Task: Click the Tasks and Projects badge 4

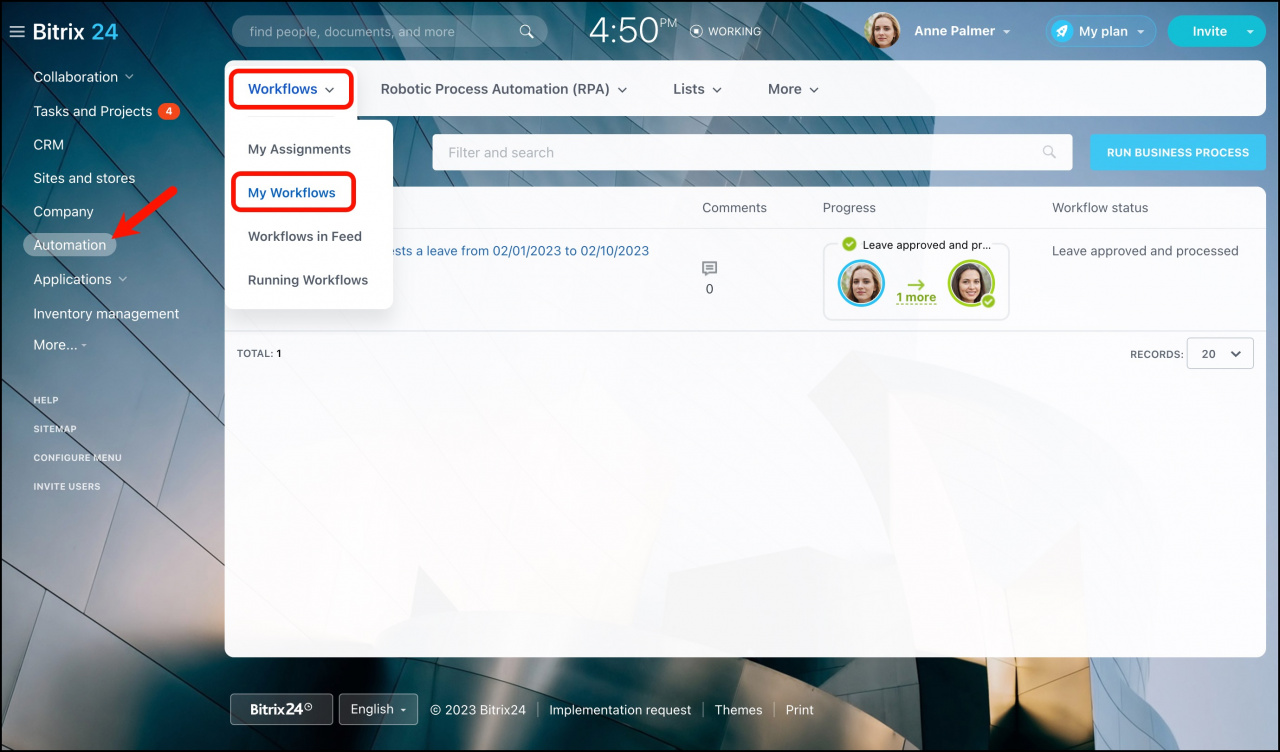Action: tap(169, 111)
